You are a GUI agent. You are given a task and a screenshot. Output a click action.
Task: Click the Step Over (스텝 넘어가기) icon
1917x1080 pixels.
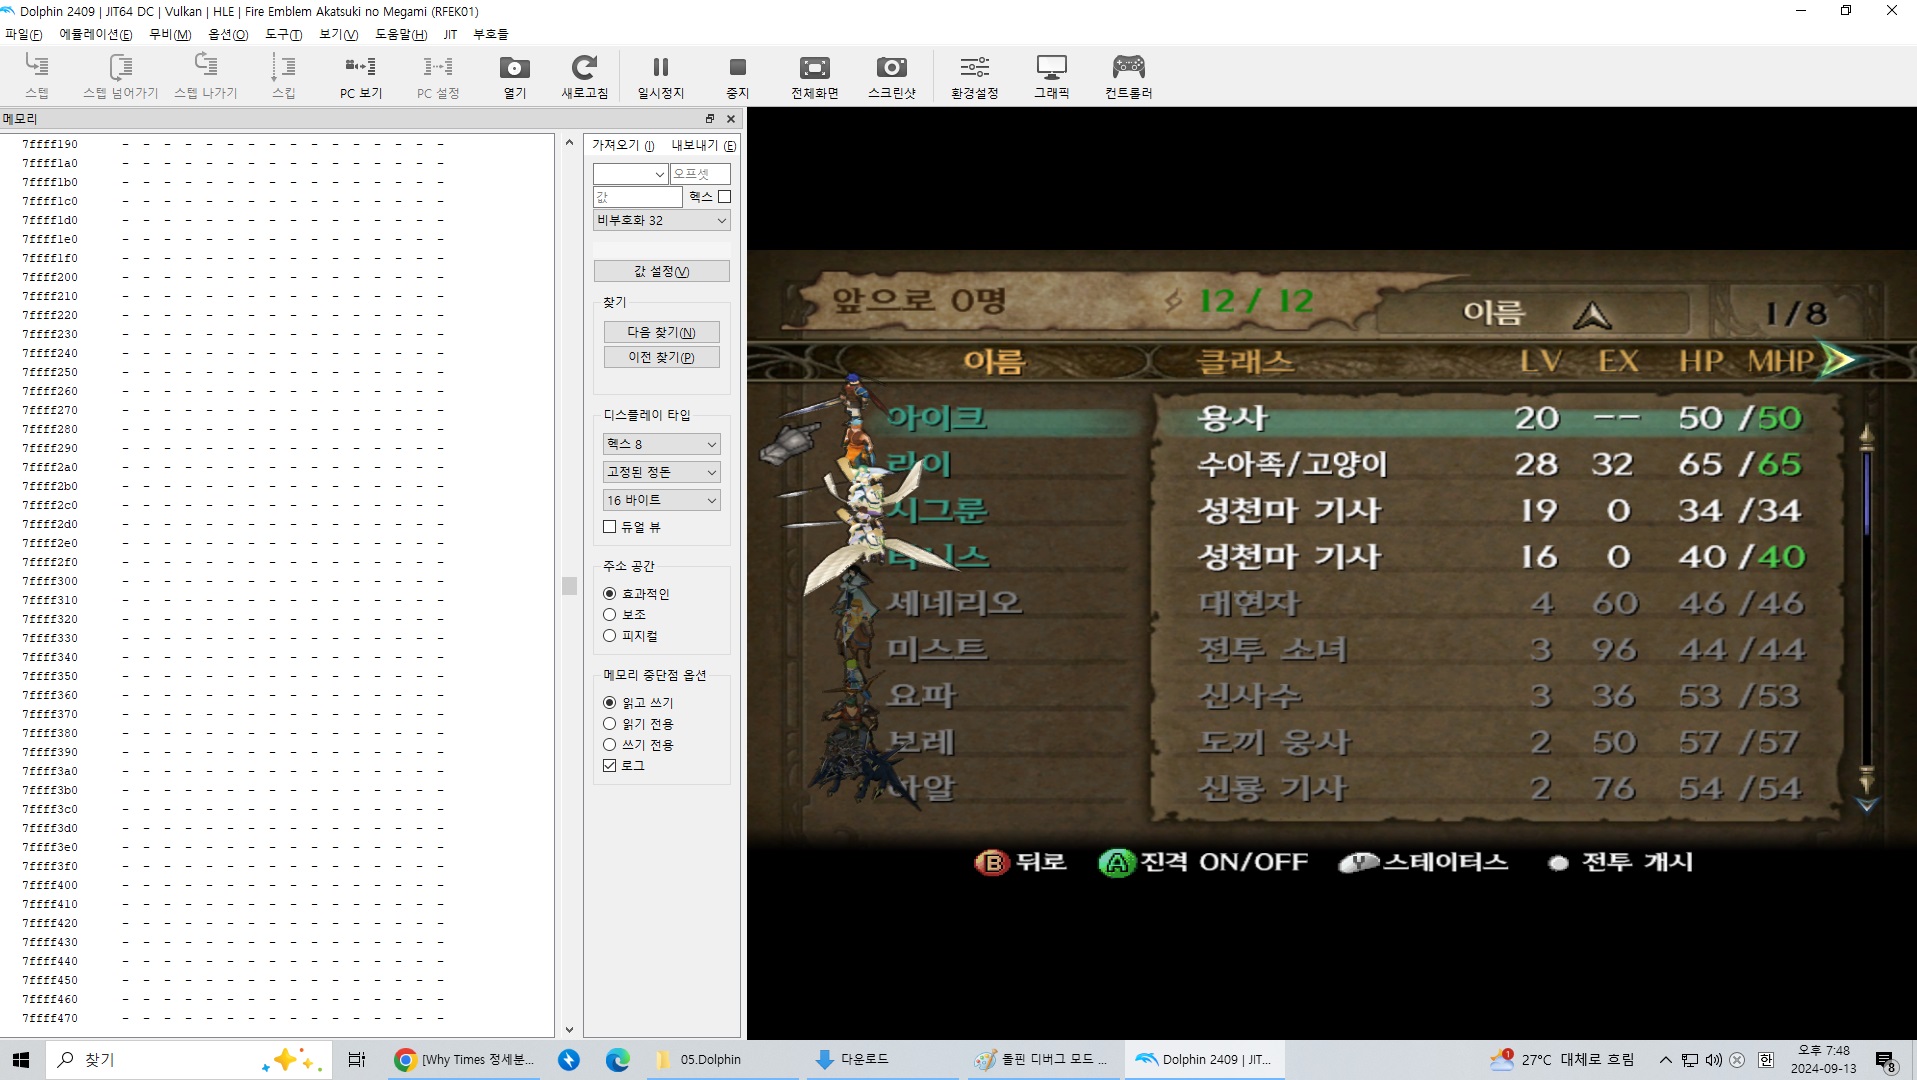point(120,76)
